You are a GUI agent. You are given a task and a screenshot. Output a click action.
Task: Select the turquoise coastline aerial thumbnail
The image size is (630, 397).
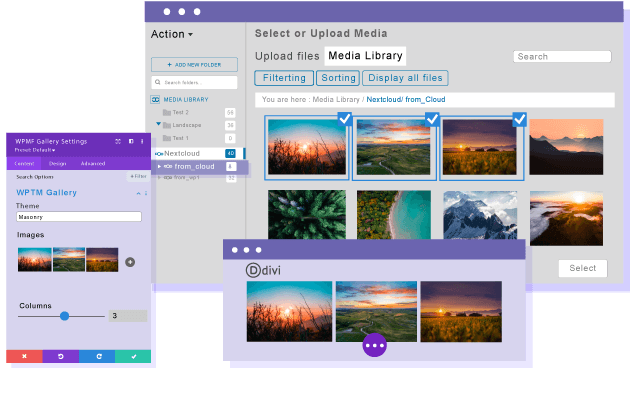pyautogui.click(x=394, y=215)
